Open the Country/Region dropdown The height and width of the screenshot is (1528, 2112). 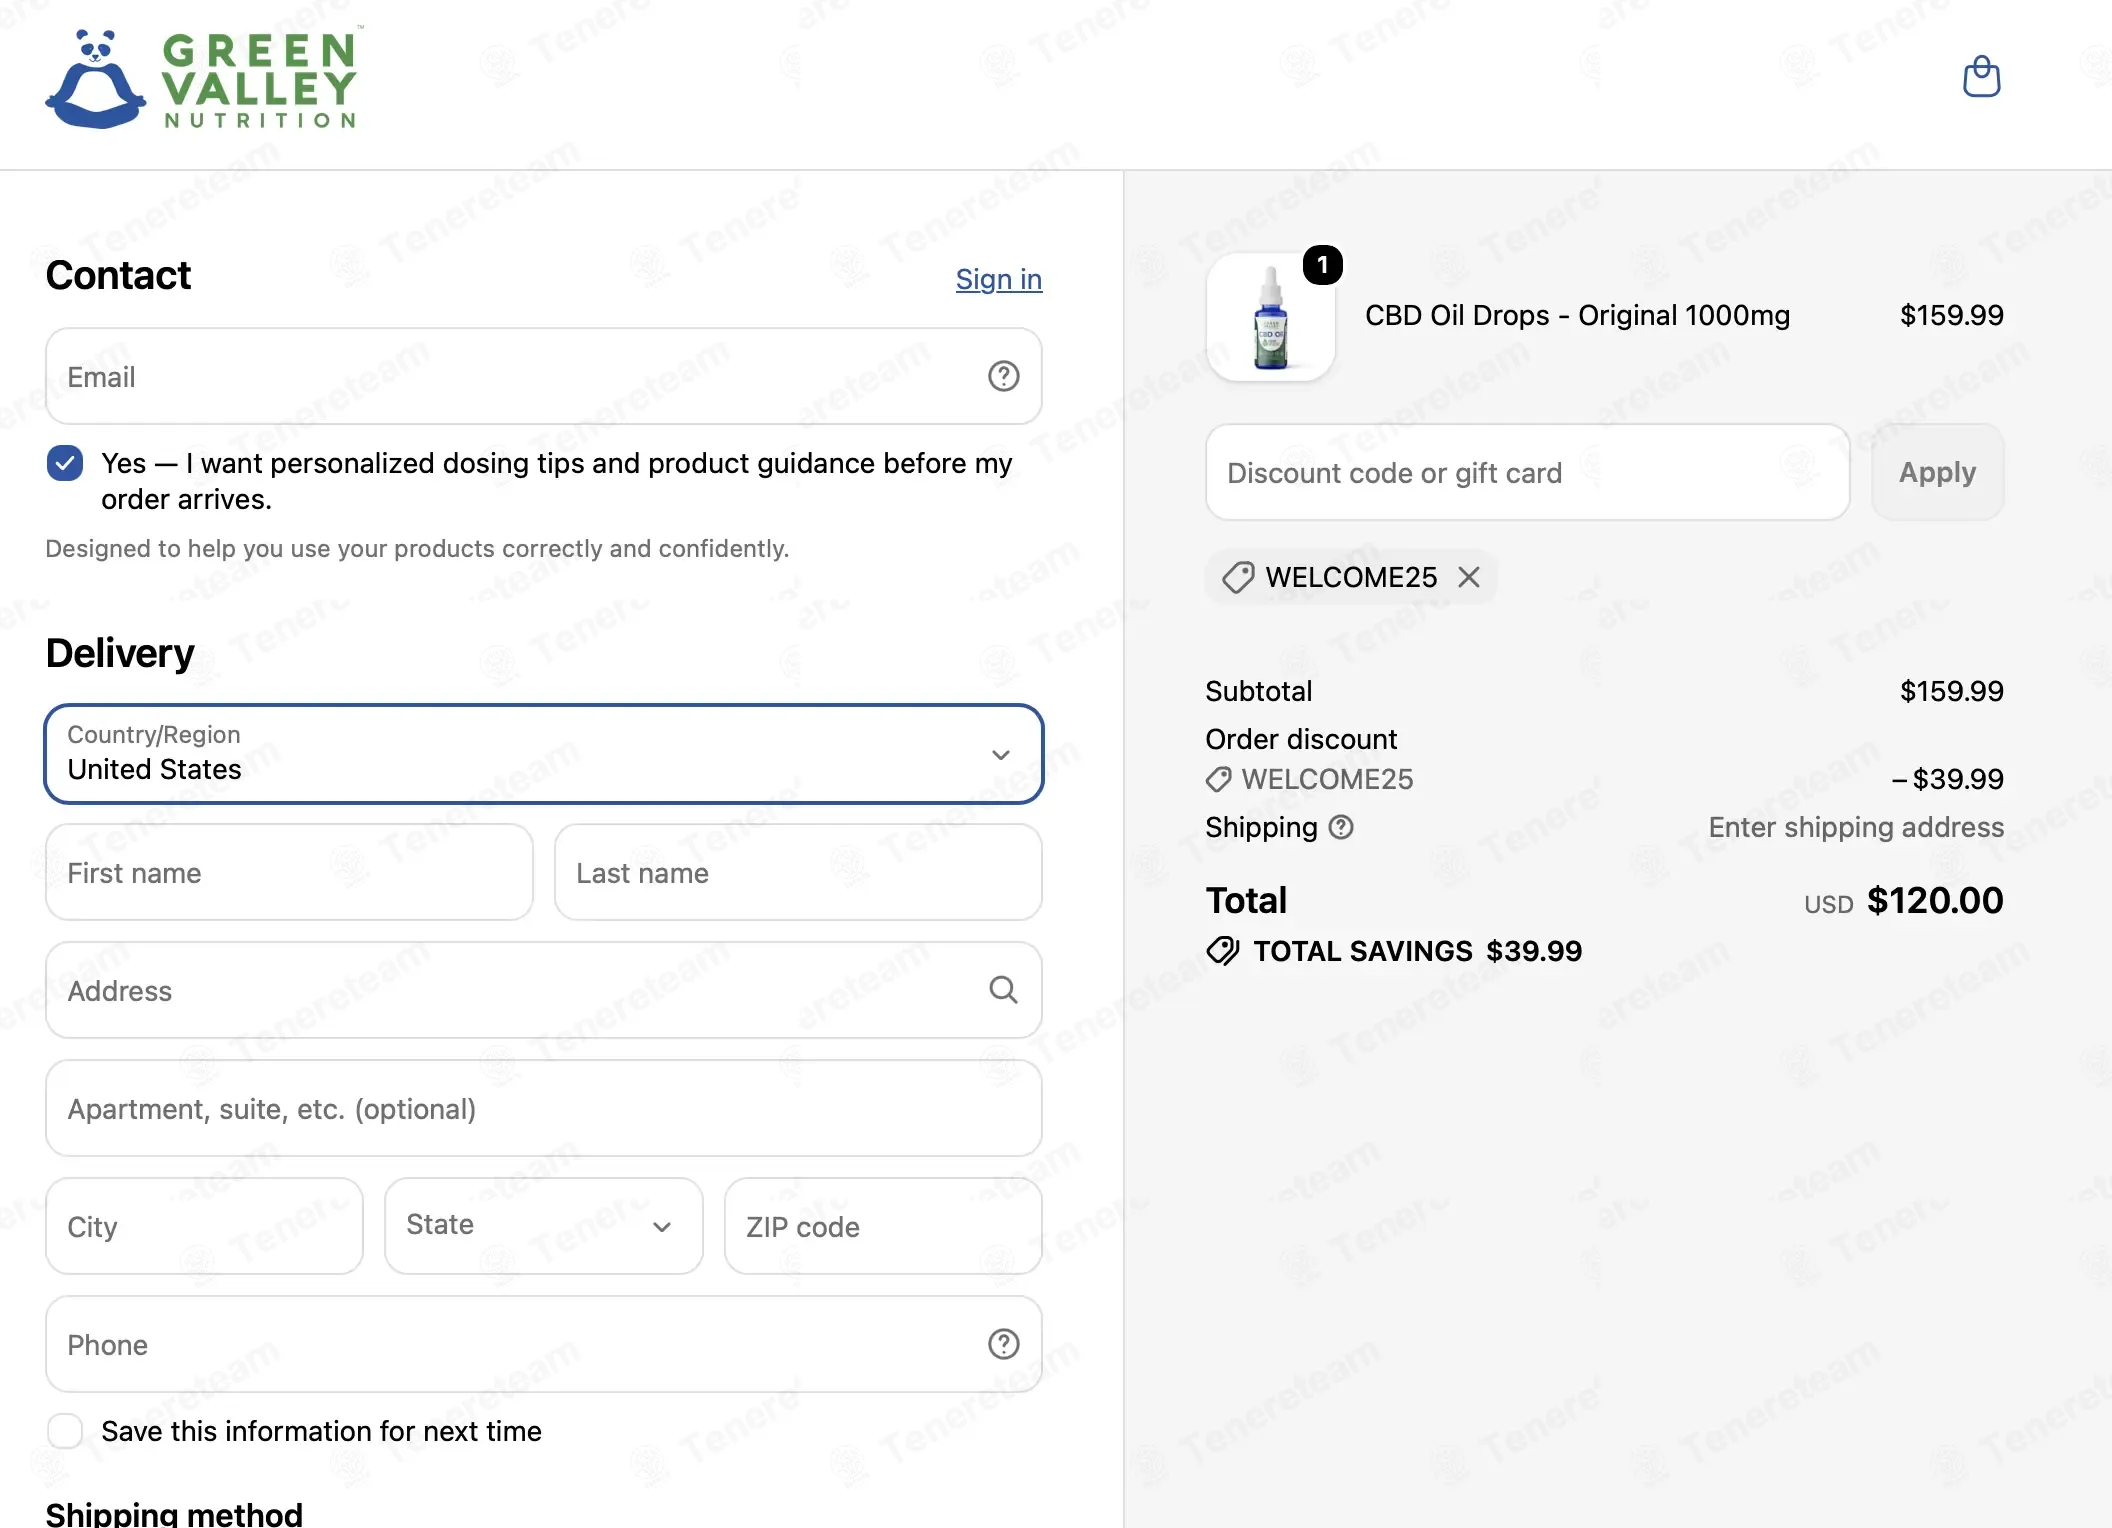pyautogui.click(x=544, y=754)
